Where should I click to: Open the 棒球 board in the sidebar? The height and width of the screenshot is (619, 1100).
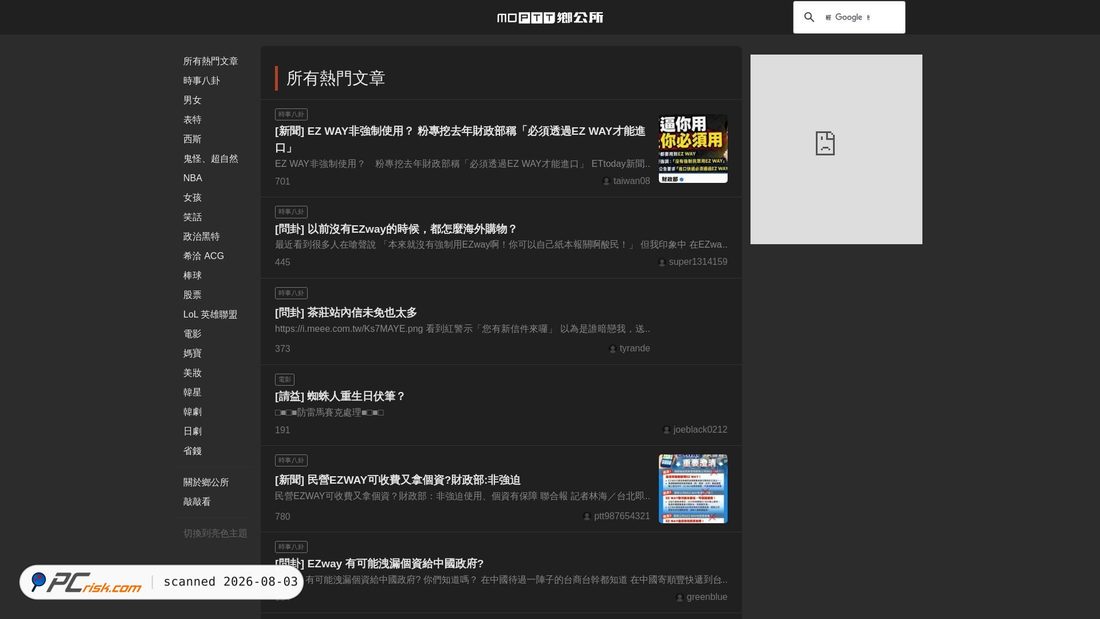coord(192,276)
